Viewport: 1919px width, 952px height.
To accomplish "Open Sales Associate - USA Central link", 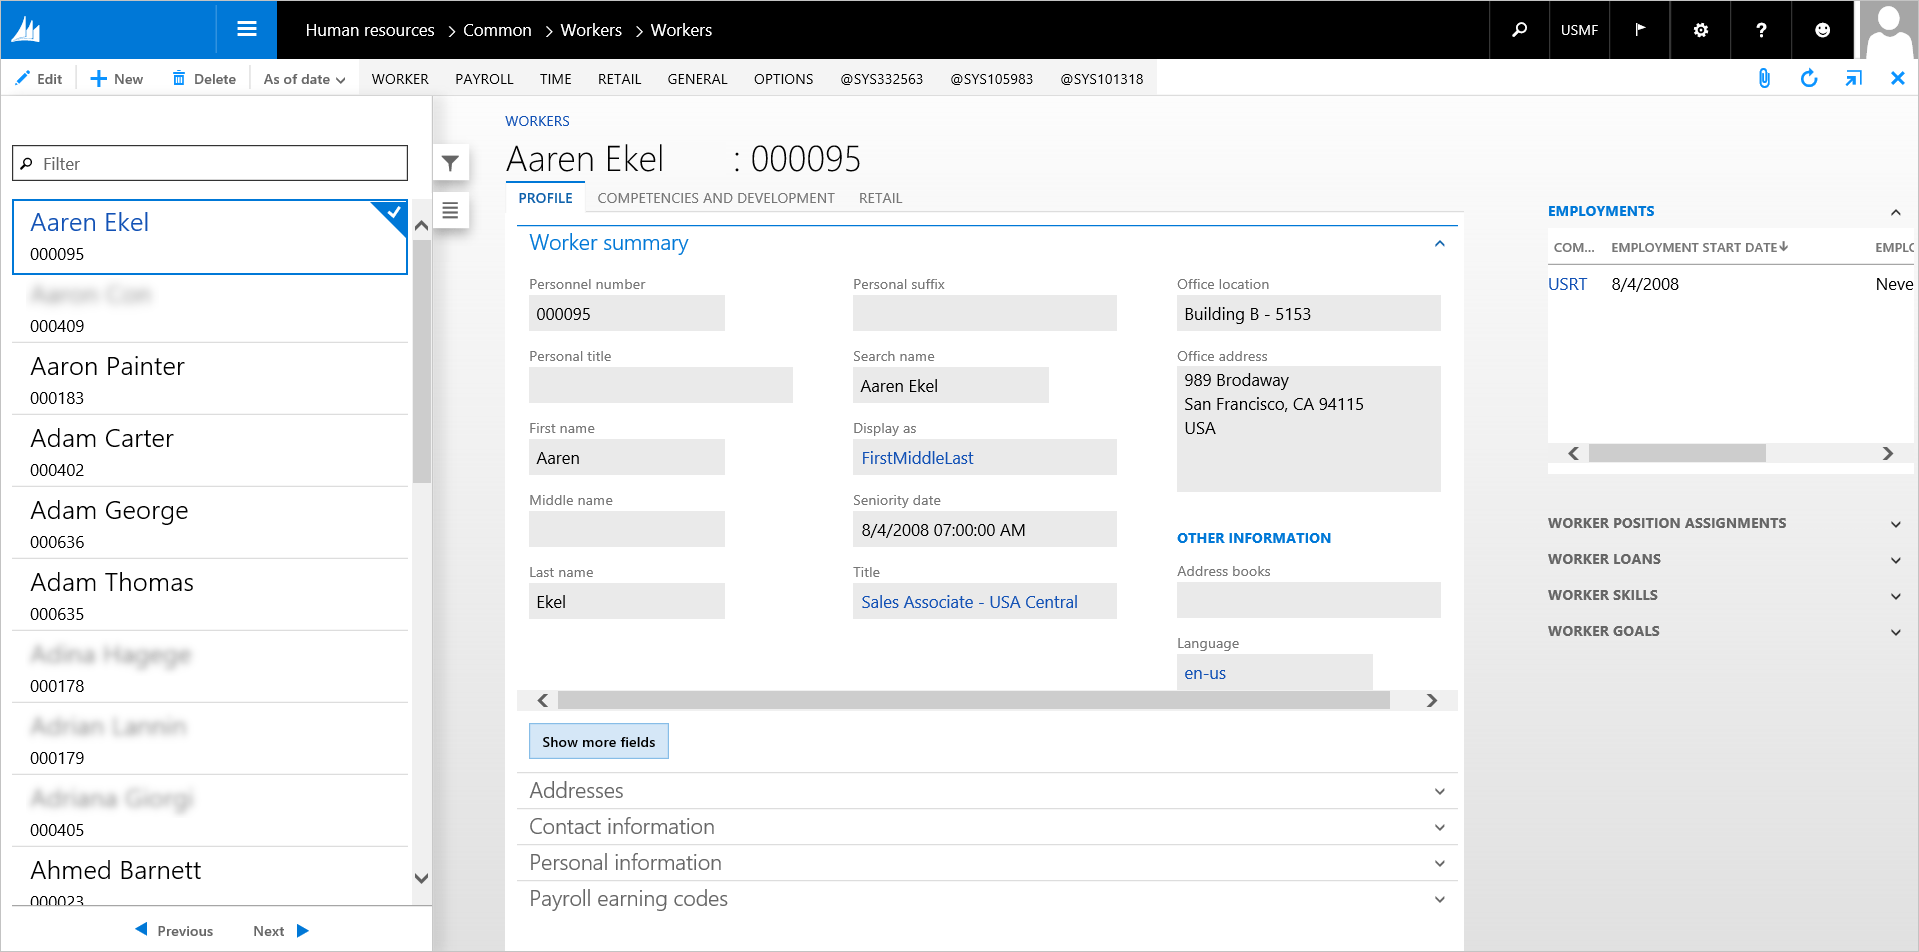I will tap(969, 602).
